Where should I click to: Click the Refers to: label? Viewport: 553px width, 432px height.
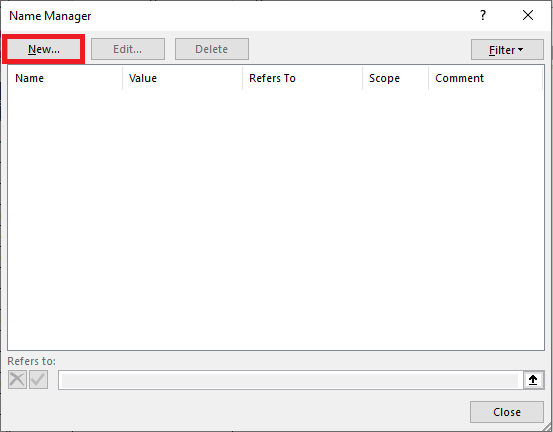click(x=31, y=361)
